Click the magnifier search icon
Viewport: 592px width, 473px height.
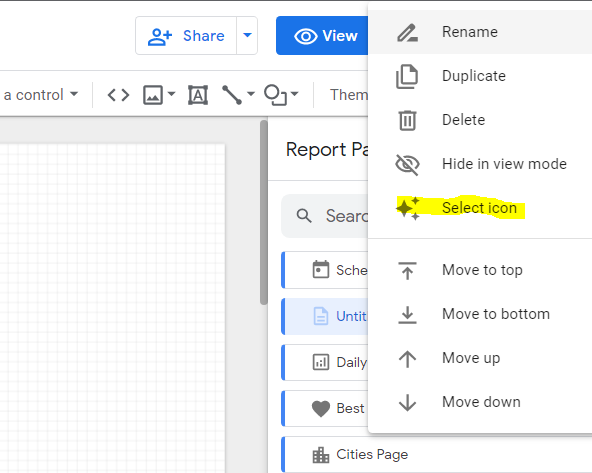pyautogui.click(x=304, y=216)
